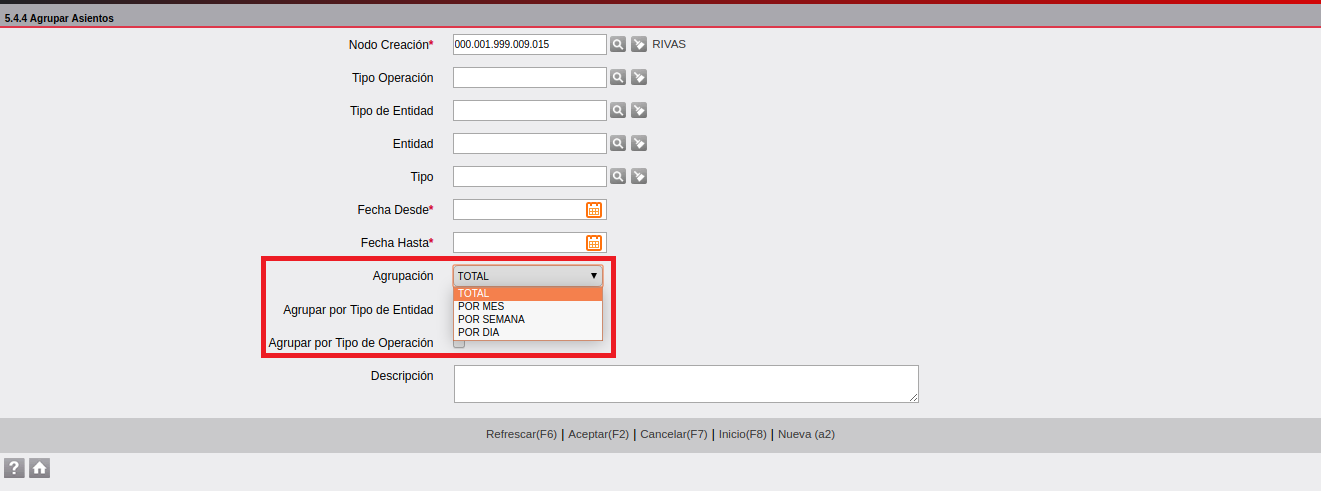Toggle the Agrupar por Tipo de Operación checkbox
The width and height of the screenshot is (1321, 491).
click(459, 344)
